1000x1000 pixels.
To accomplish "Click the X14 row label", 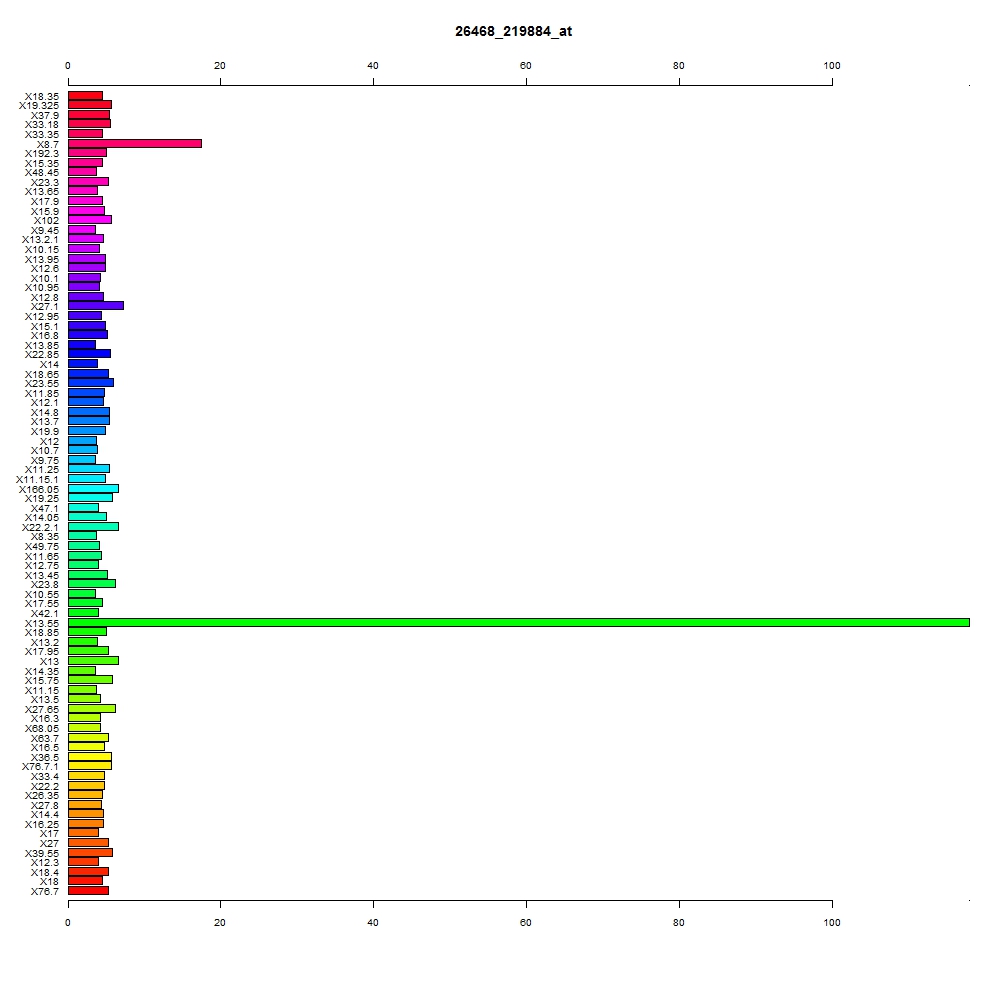I will [49, 365].
